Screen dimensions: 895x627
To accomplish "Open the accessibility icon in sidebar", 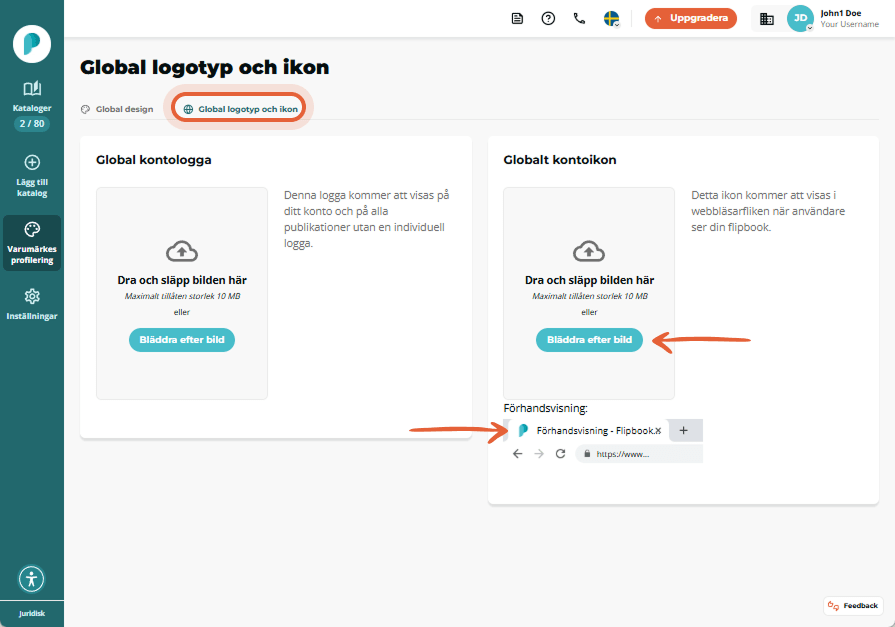I will click(32, 579).
